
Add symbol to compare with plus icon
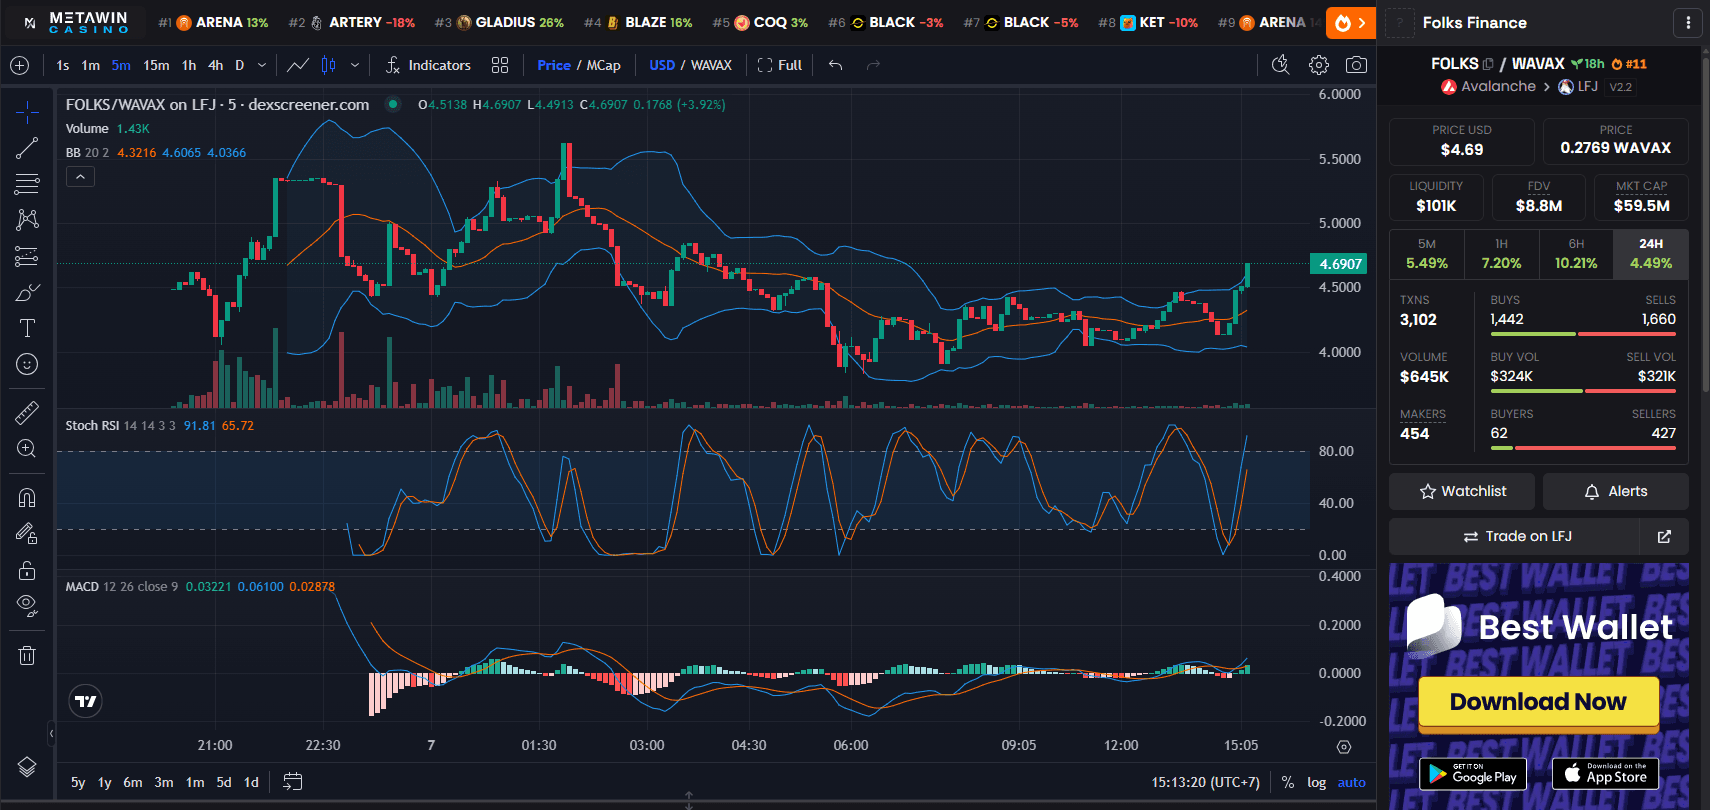pos(19,65)
